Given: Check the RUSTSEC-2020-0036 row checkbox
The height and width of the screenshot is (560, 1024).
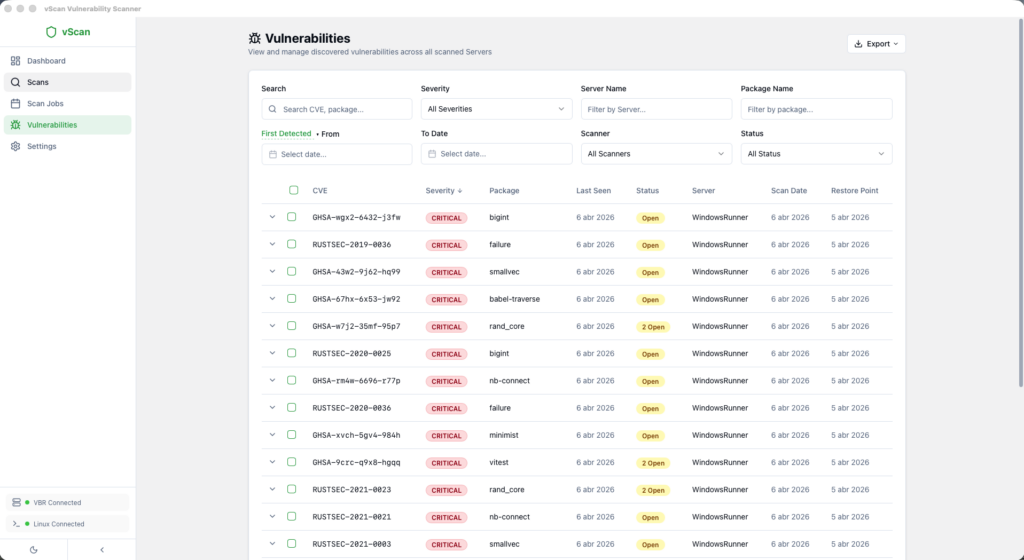Looking at the screenshot, I should pos(292,407).
